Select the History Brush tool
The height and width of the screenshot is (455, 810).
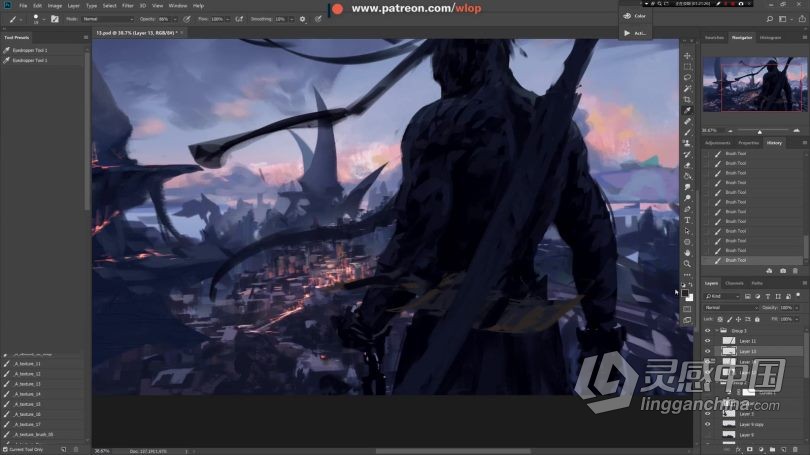tap(687, 154)
